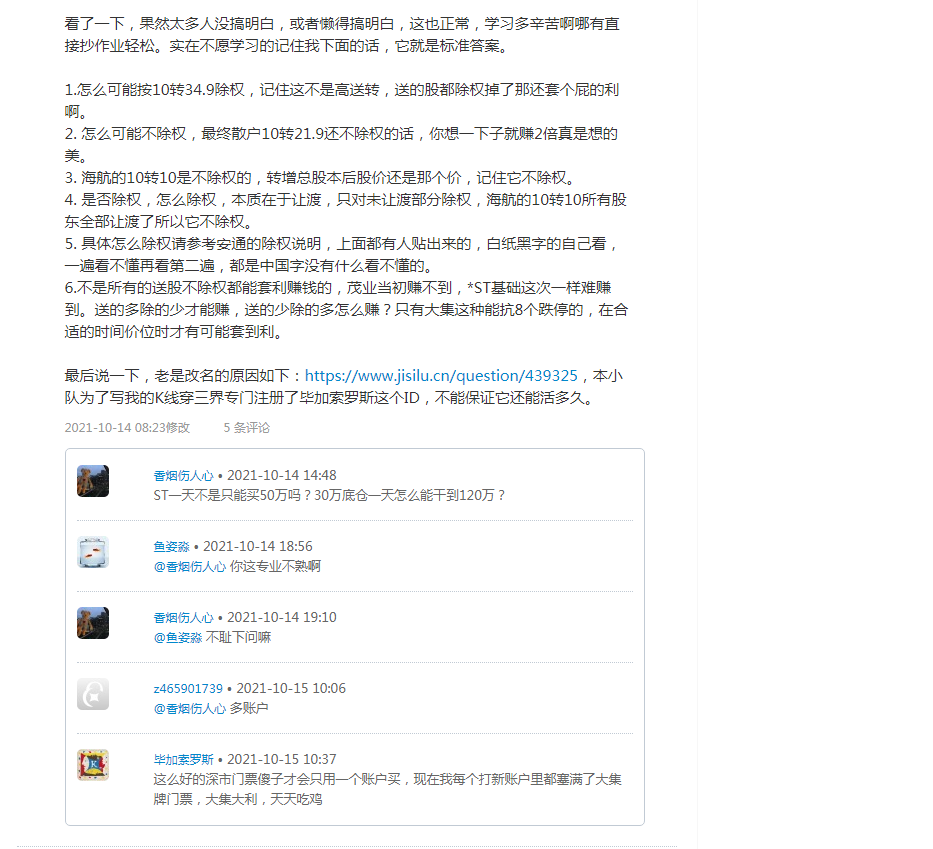Image resolution: width=933 pixels, height=849 pixels.
Task: Toggle the 5 条评论 comments section
Action: 246,427
